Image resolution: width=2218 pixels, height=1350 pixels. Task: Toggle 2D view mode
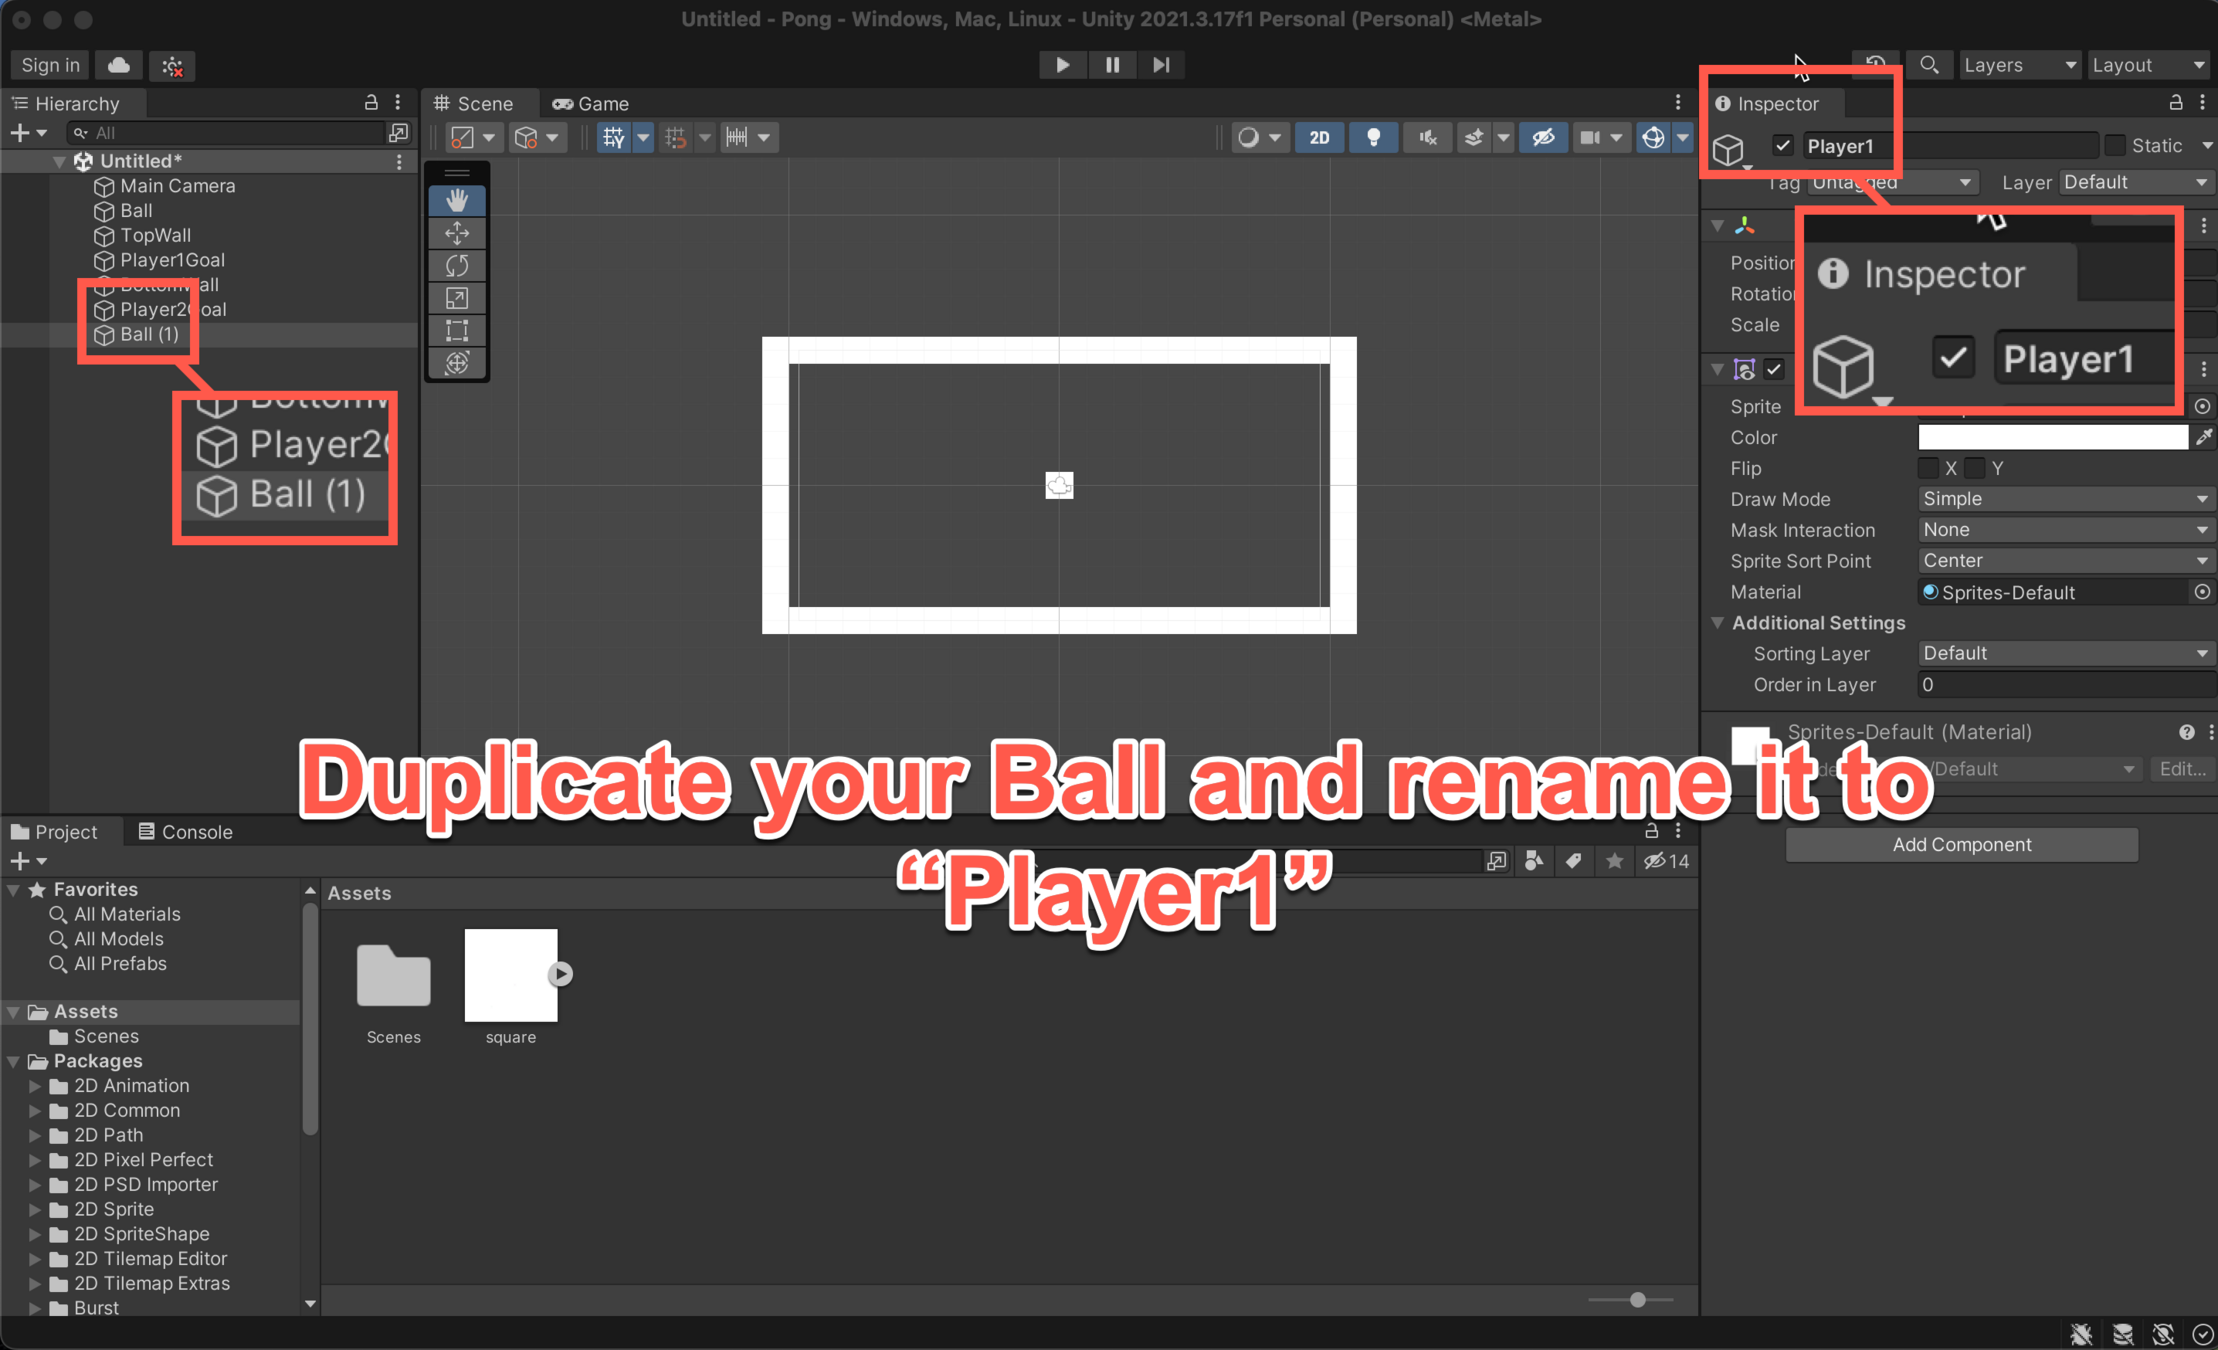pos(1319,137)
